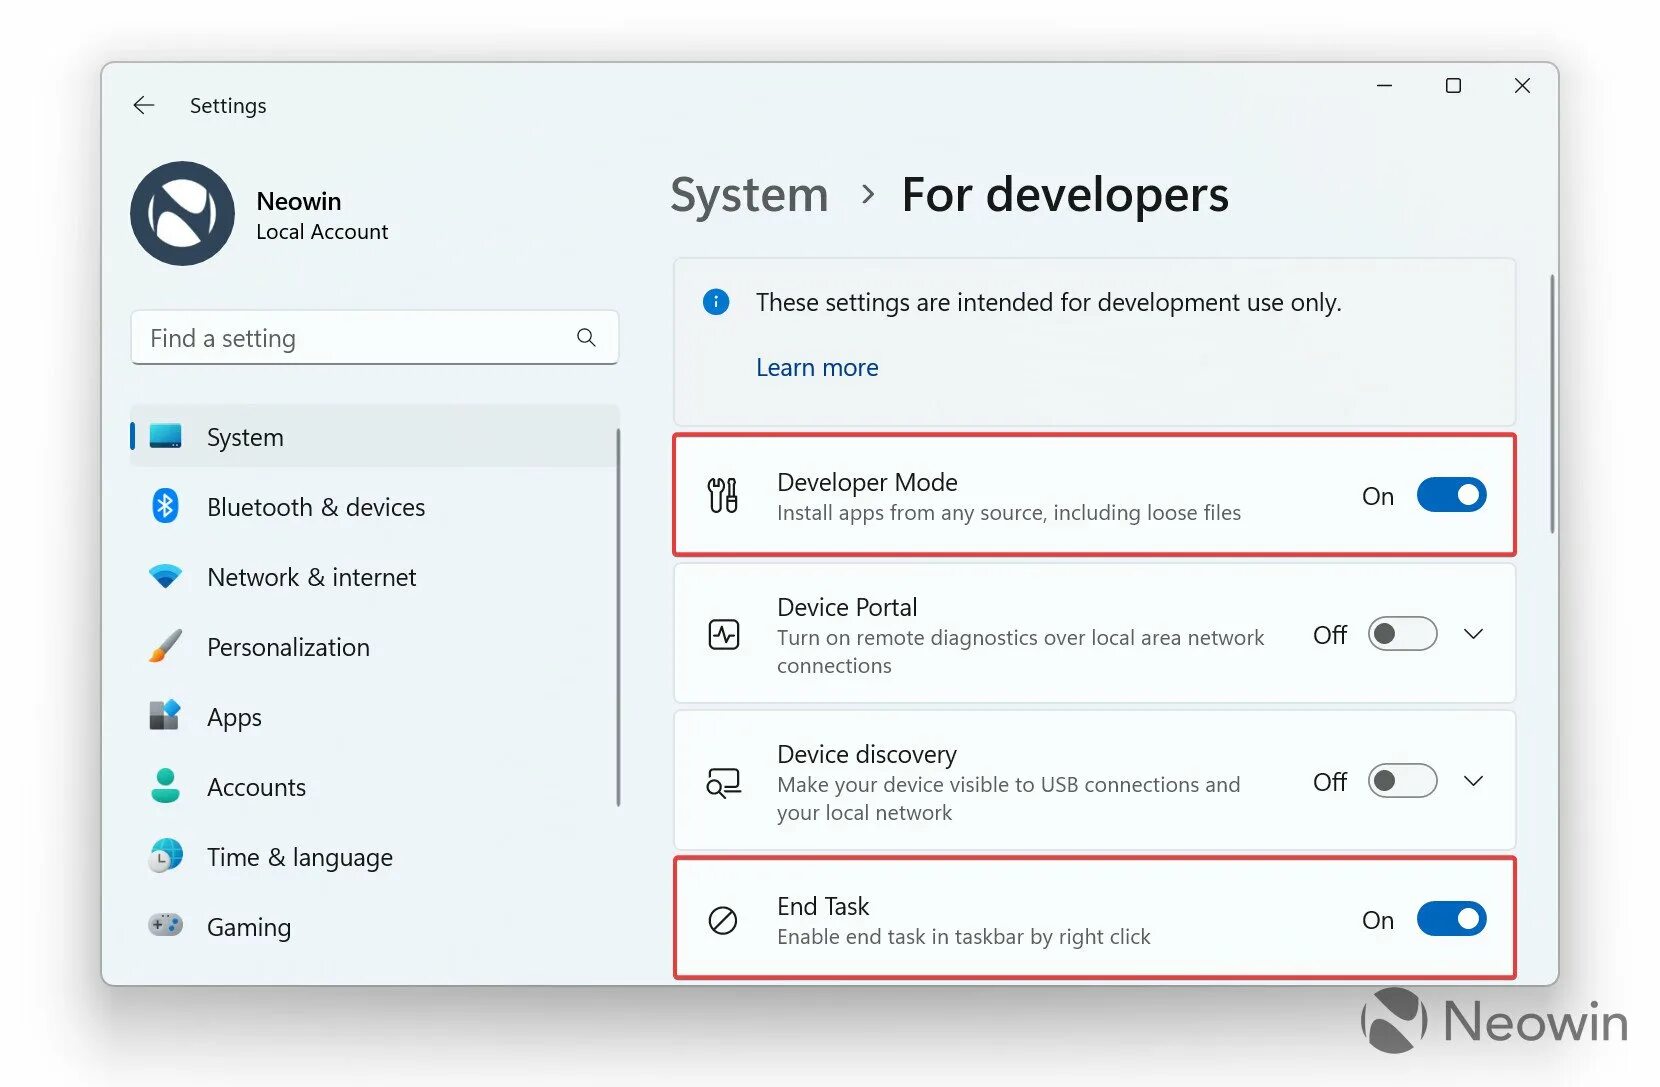Click the search magnifier icon
This screenshot has height=1087, width=1660.
(x=586, y=338)
